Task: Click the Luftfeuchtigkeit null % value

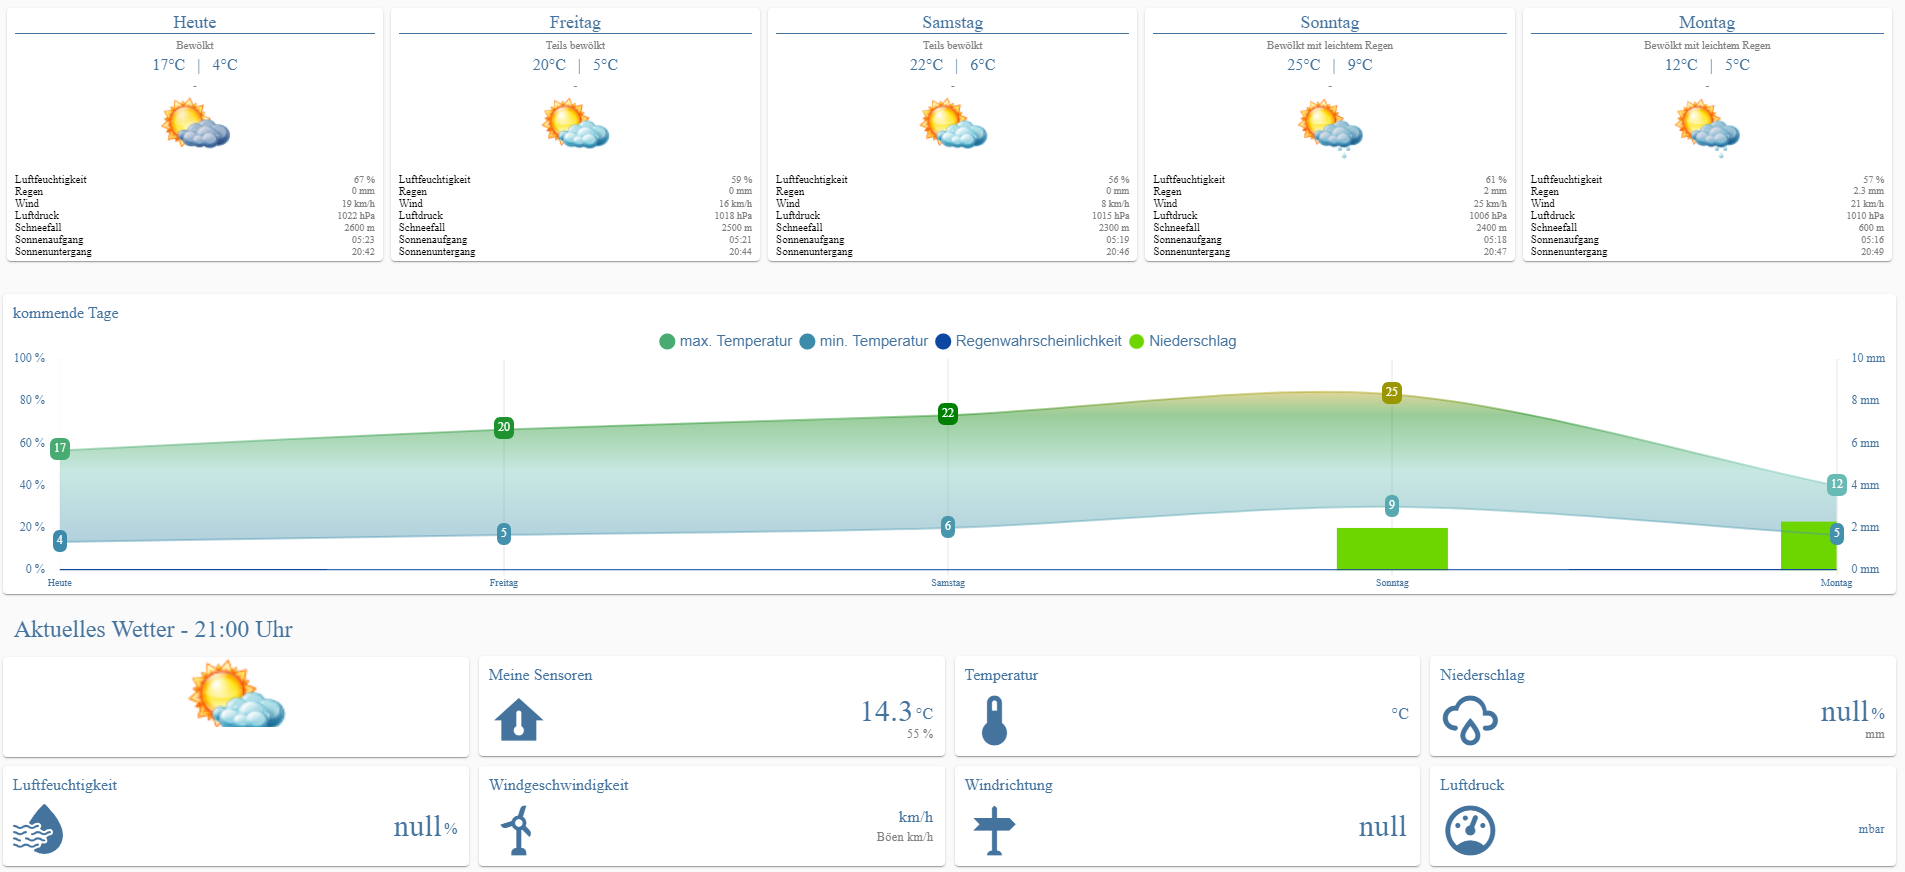Action: [425, 826]
